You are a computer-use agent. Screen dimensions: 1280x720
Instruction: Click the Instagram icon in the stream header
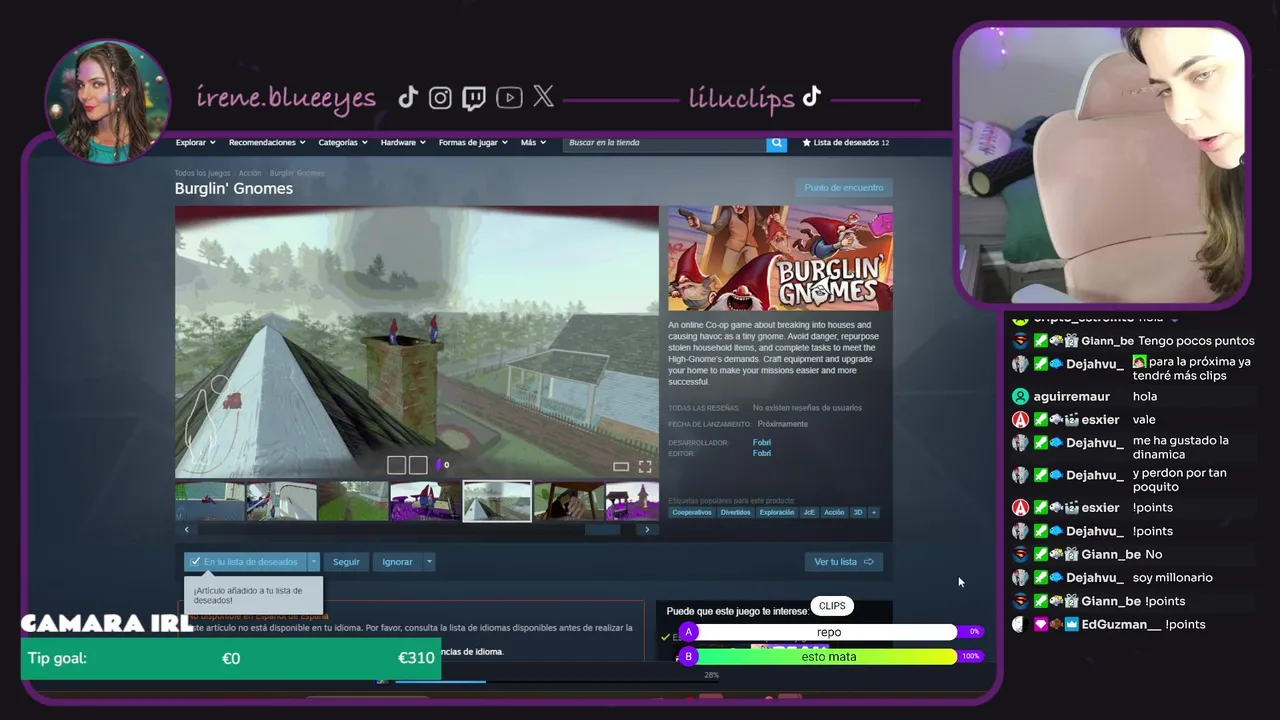440,97
